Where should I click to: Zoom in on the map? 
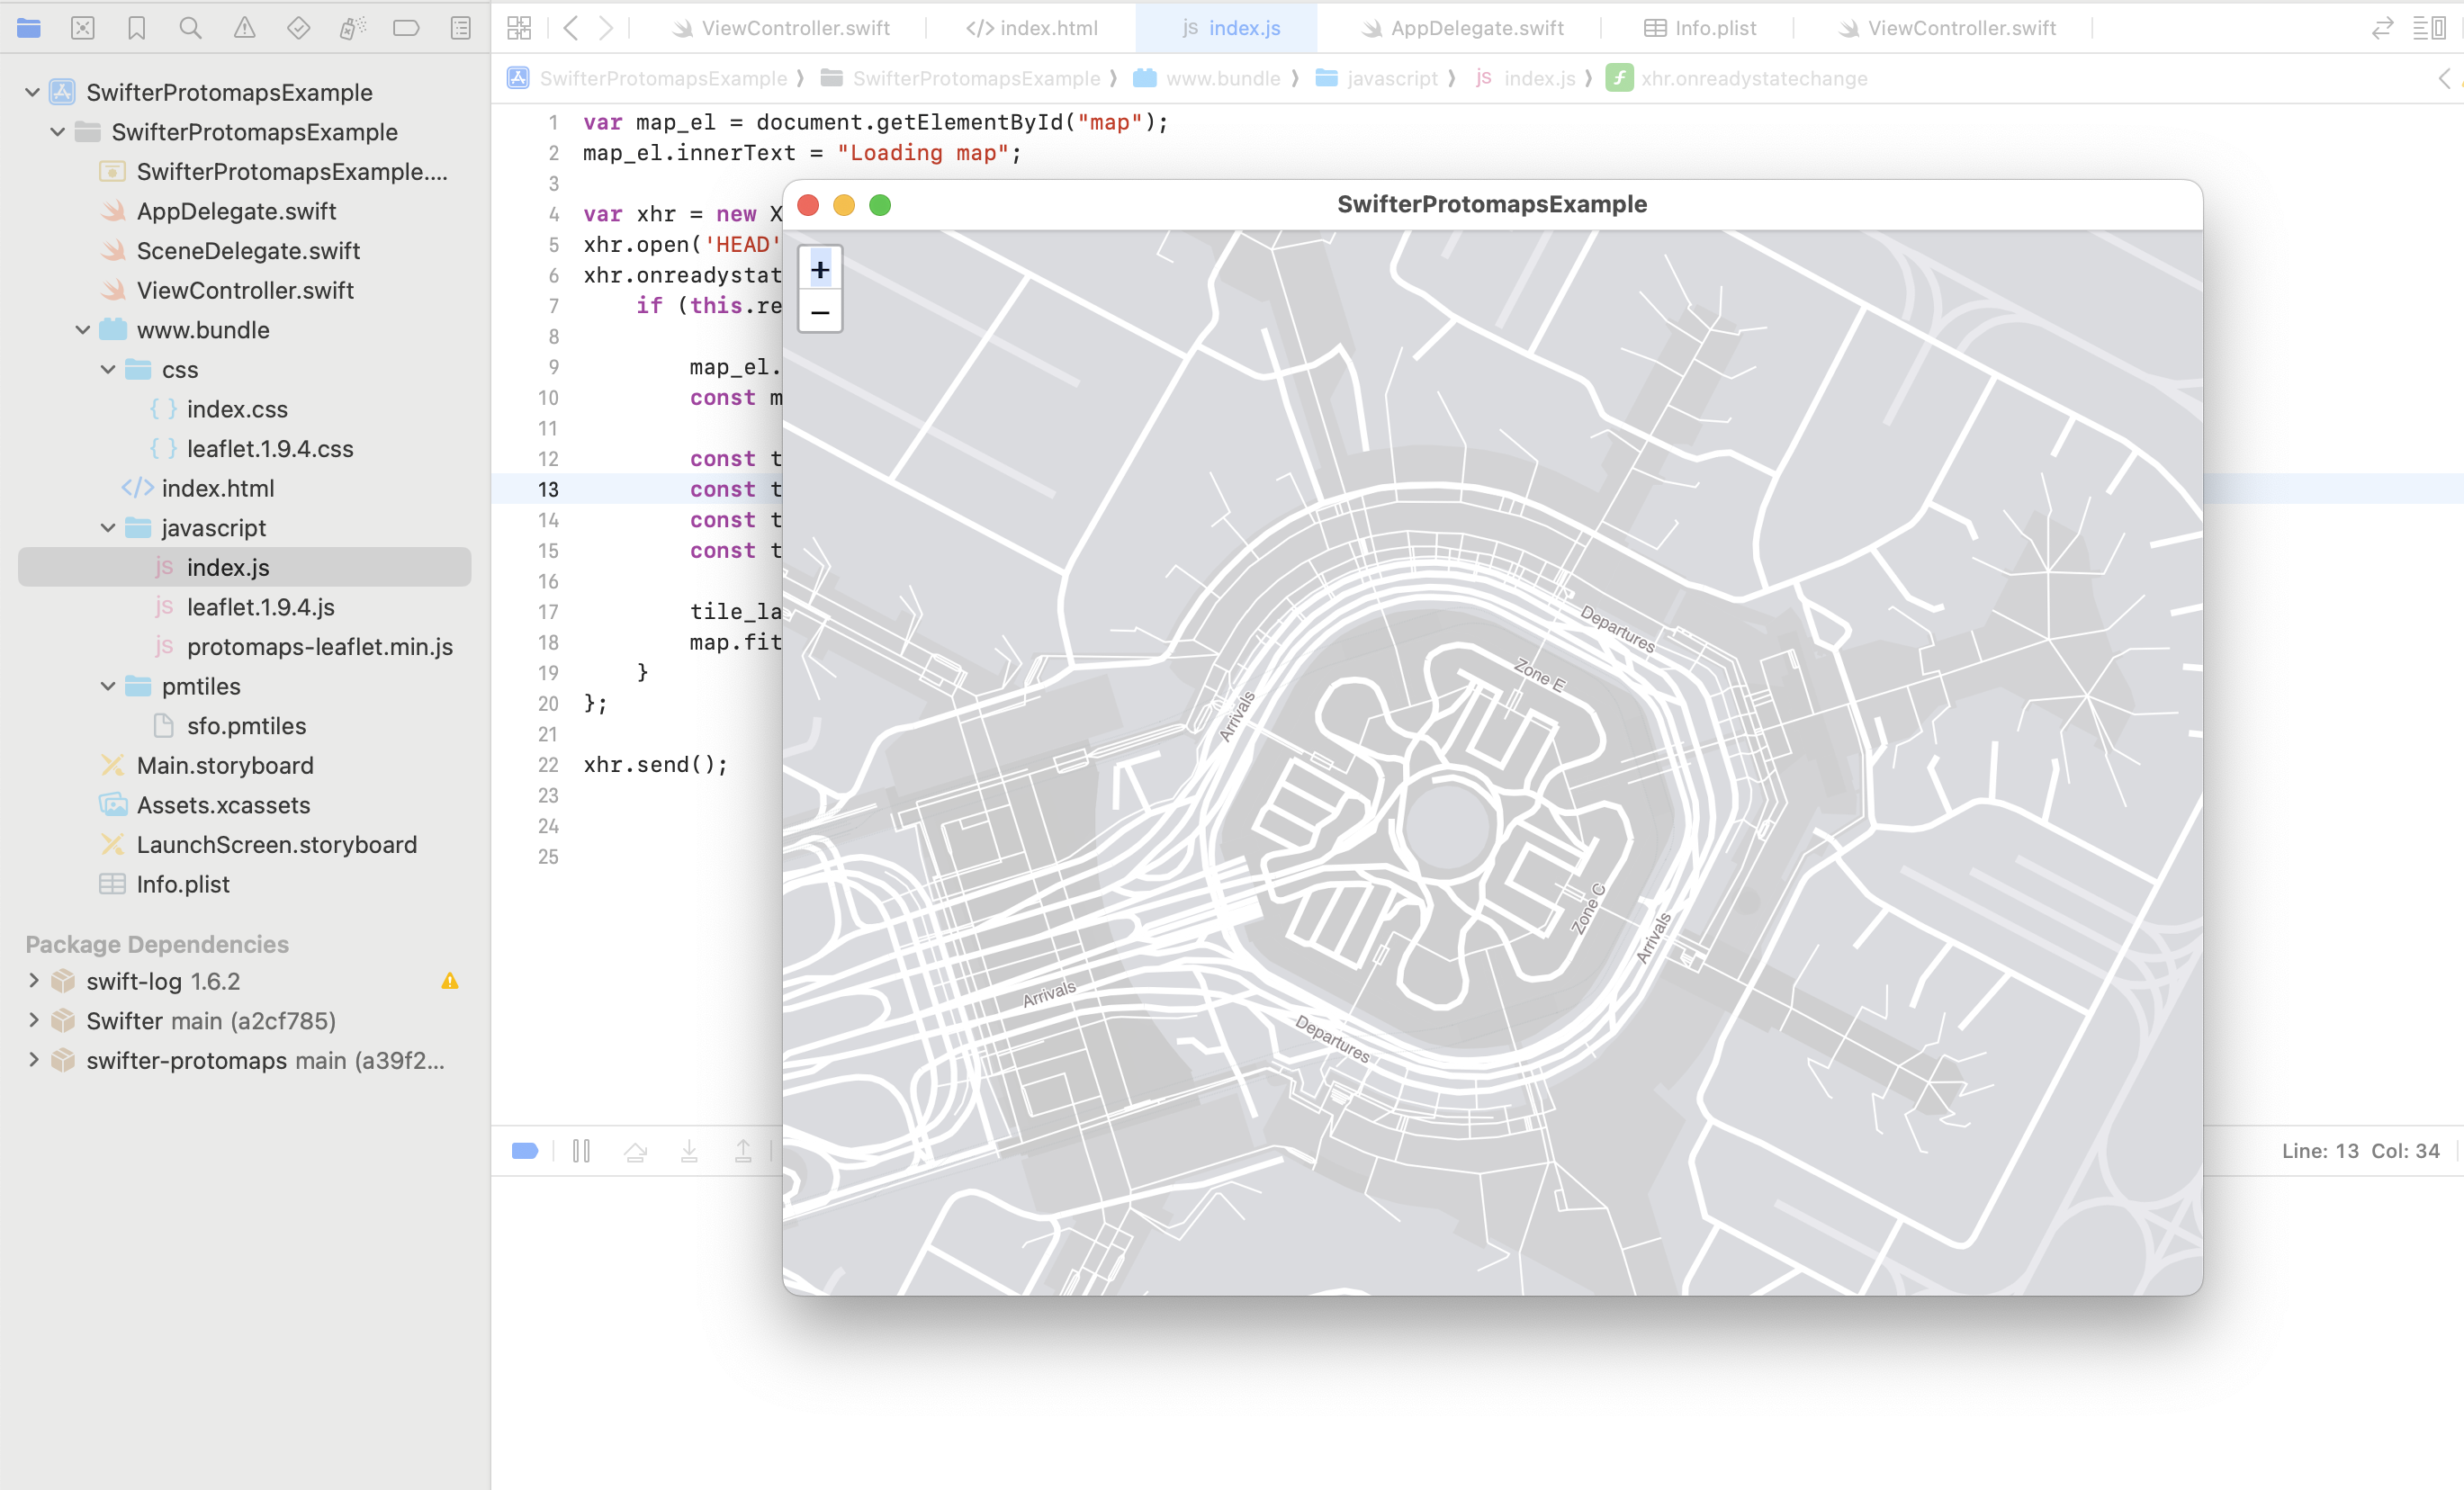pyautogui.click(x=820, y=269)
